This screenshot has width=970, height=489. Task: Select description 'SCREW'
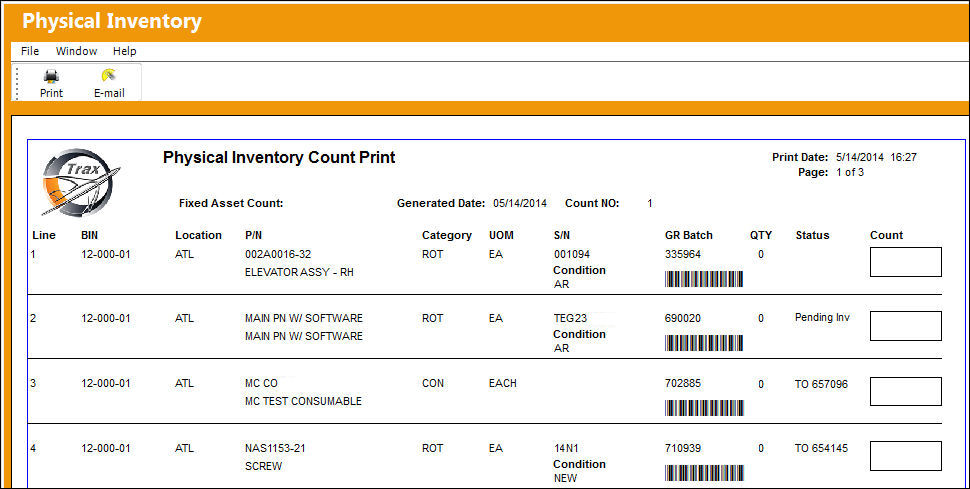point(264,466)
